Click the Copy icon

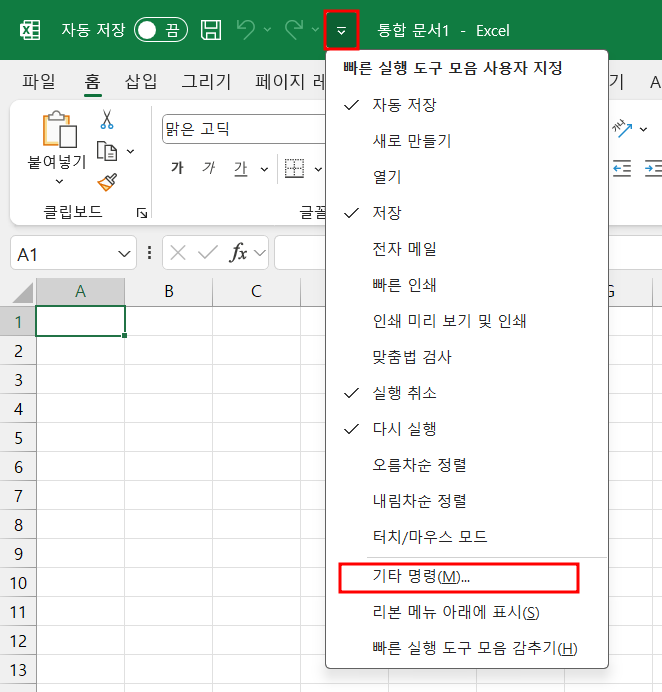pos(107,151)
